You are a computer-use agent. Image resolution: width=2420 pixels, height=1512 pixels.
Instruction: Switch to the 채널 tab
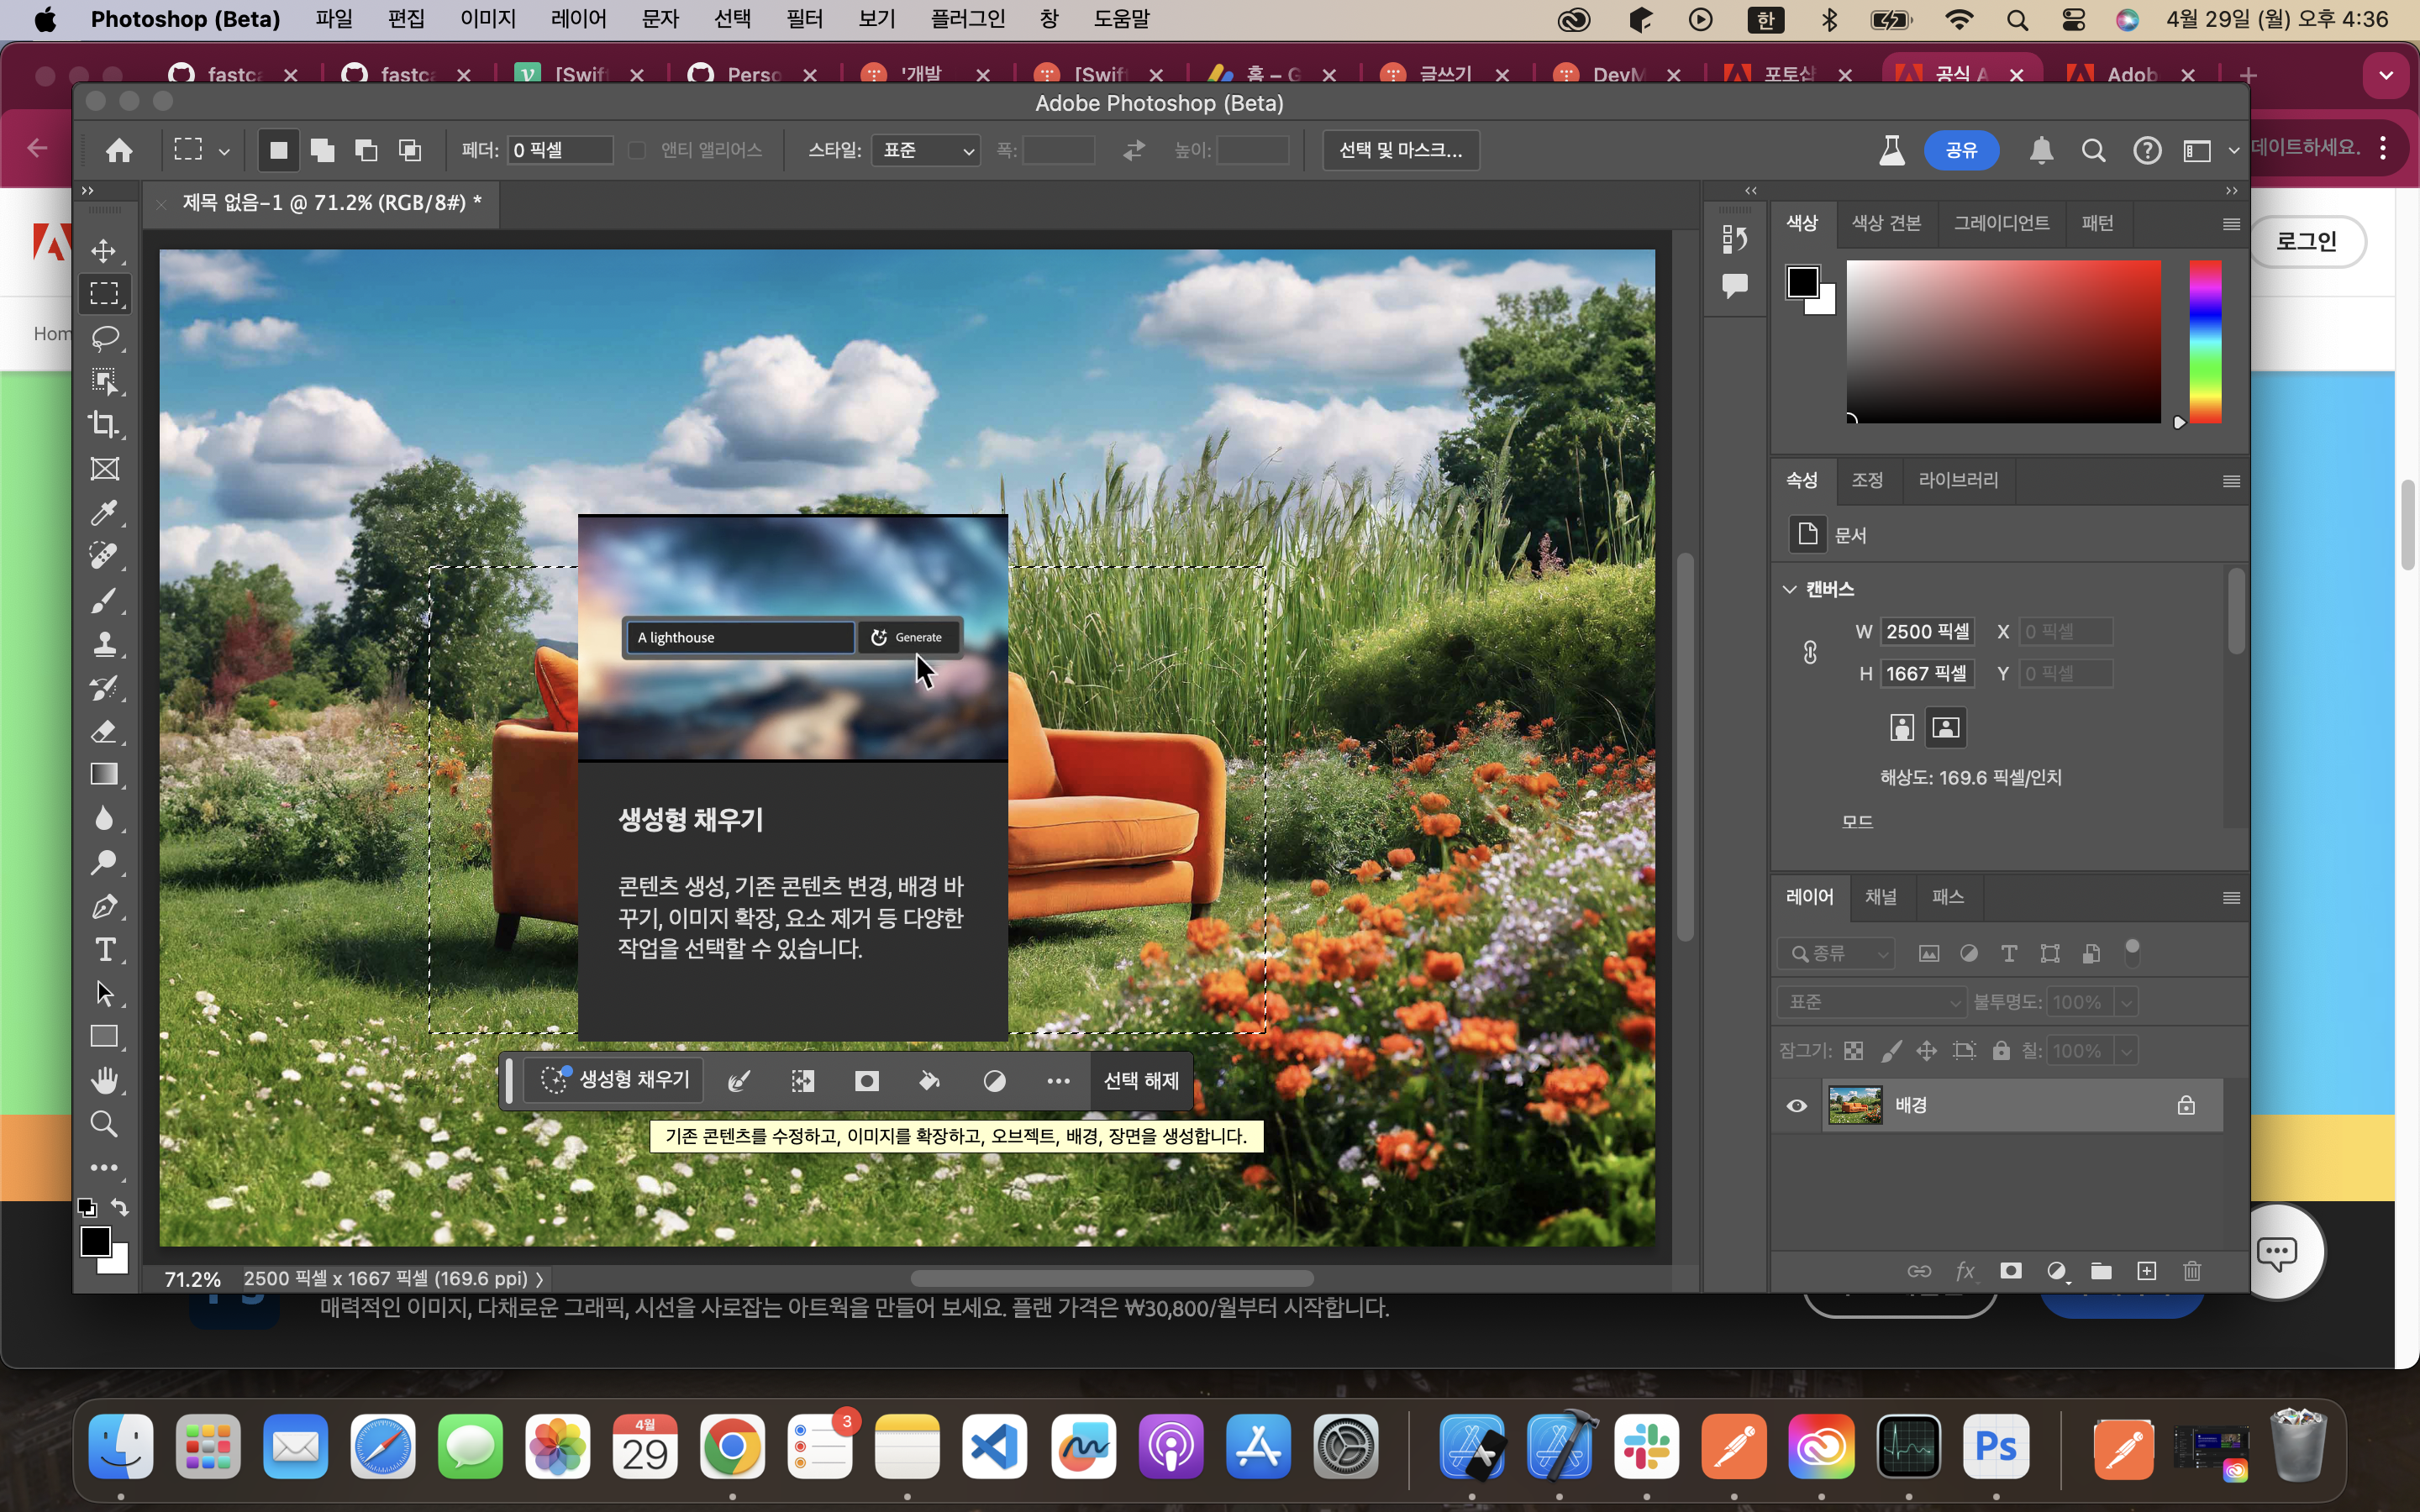tap(1880, 896)
